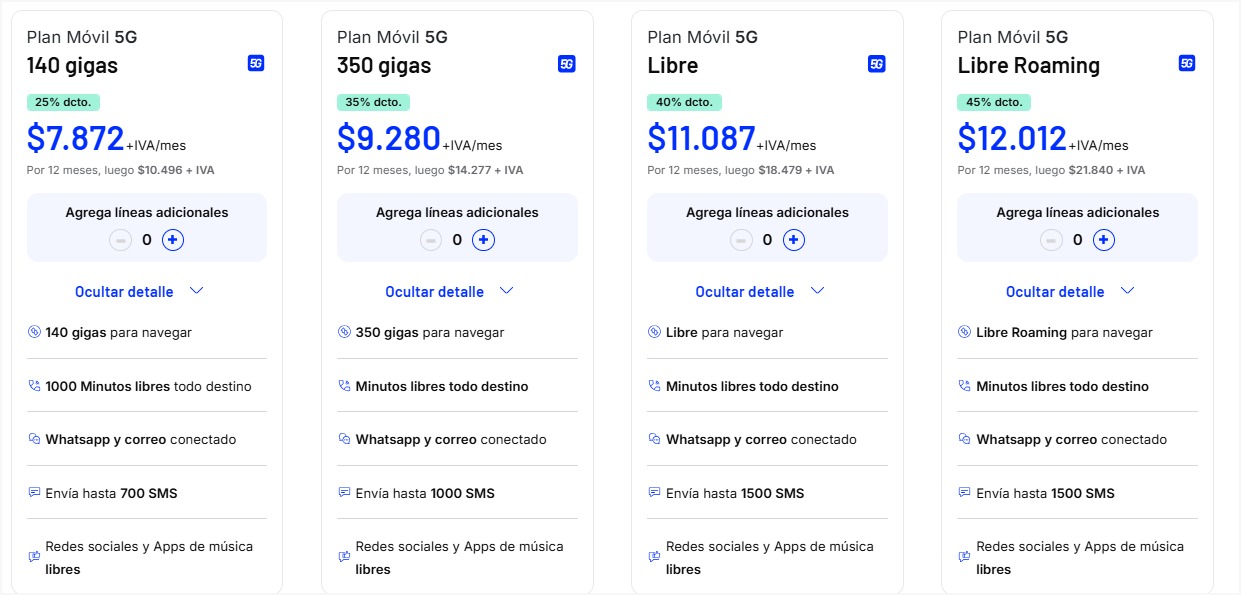This screenshot has height=595, width=1241.
Task: Click the Ocultar detalle link on Libre Roaming plan
Action: [x=1055, y=291]
